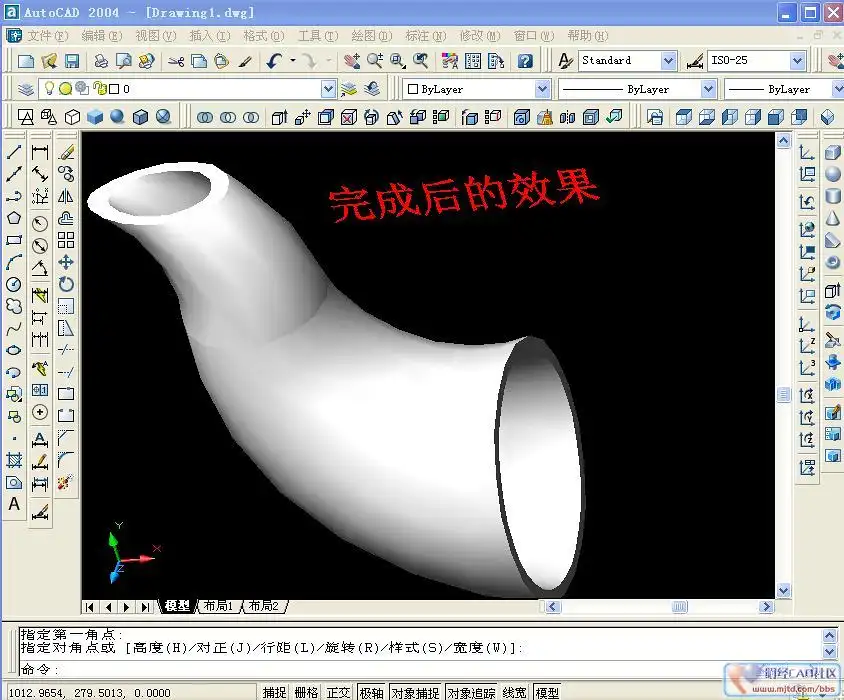
Task: Open the ByLayer color control box
Action: pyautogui.click(x=476, y=89)
